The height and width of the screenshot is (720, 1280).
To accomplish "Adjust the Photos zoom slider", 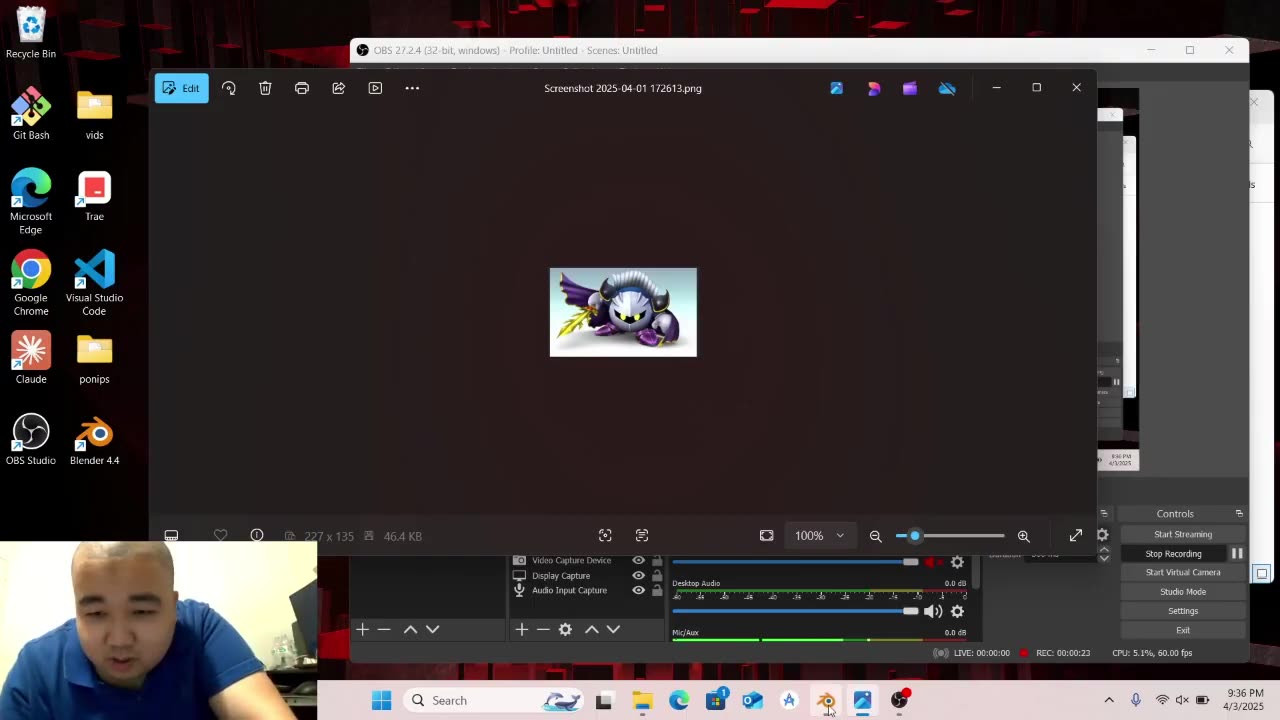I will click(950, 536).
